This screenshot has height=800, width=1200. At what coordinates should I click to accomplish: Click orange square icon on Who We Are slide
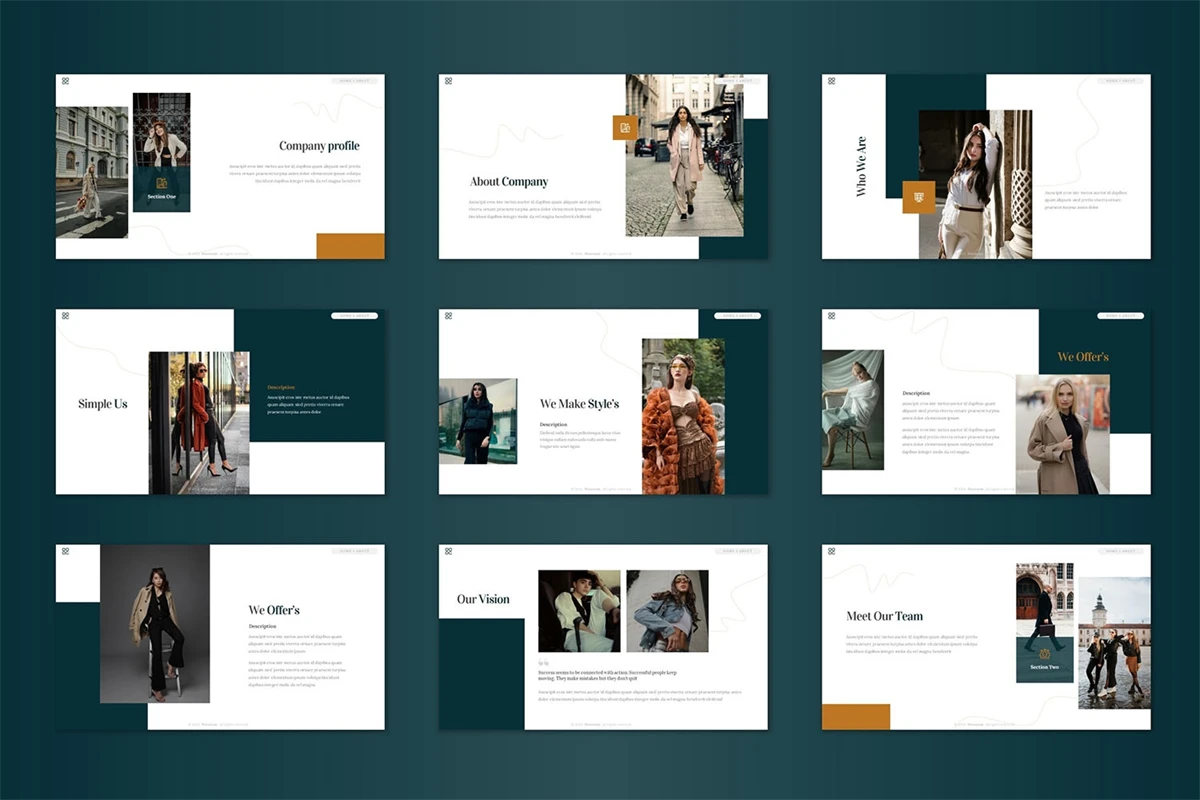click(x=918, y=197)
